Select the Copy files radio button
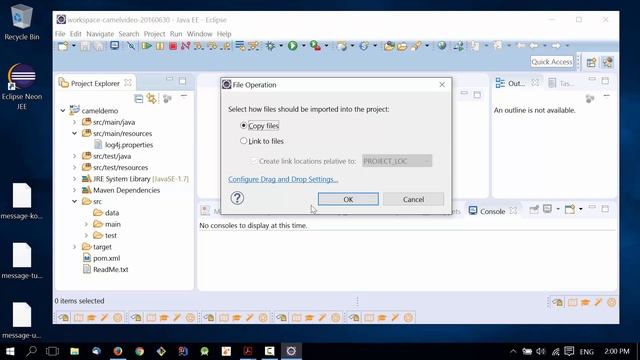The height and width of the screenshot is (360, 640). (244, 125)
